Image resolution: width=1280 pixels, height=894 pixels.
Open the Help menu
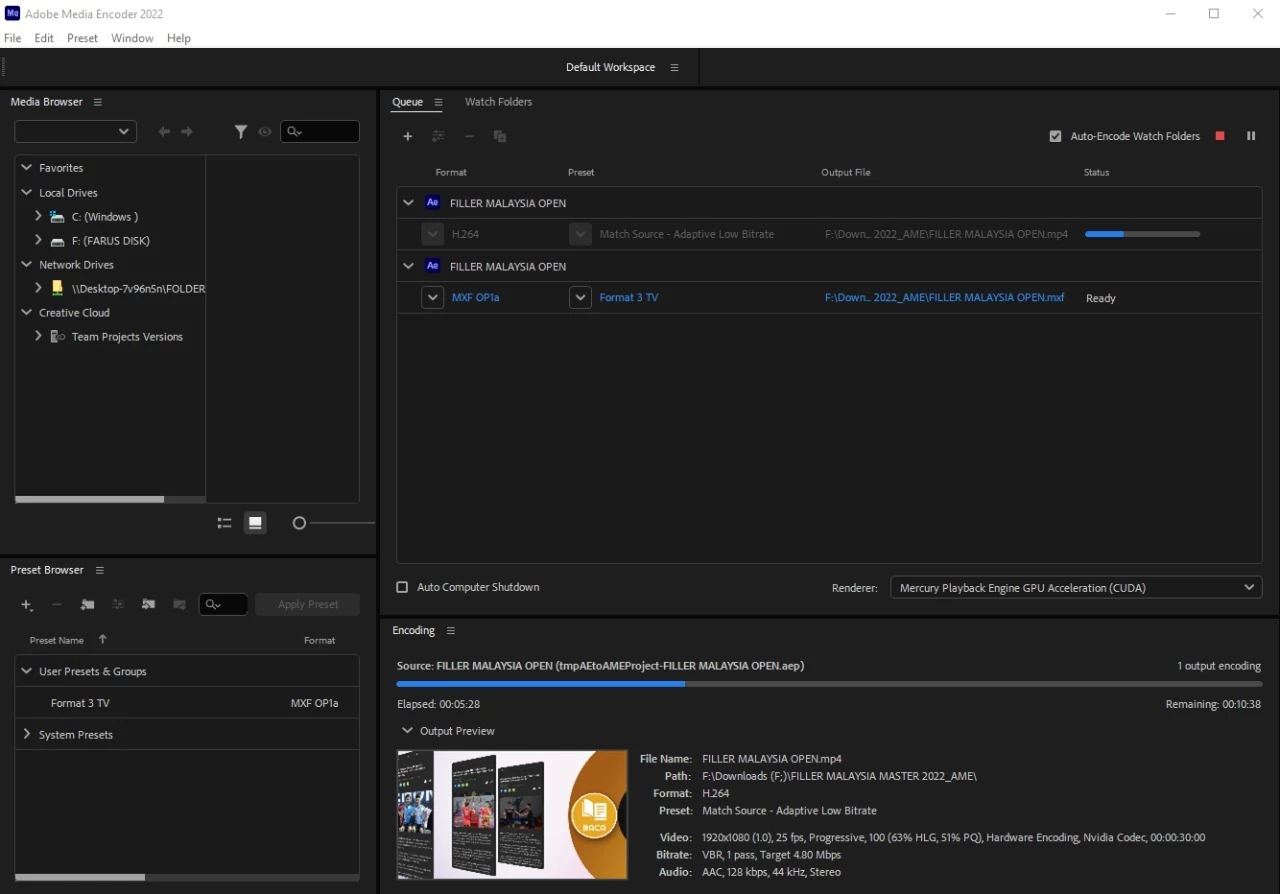179,38
